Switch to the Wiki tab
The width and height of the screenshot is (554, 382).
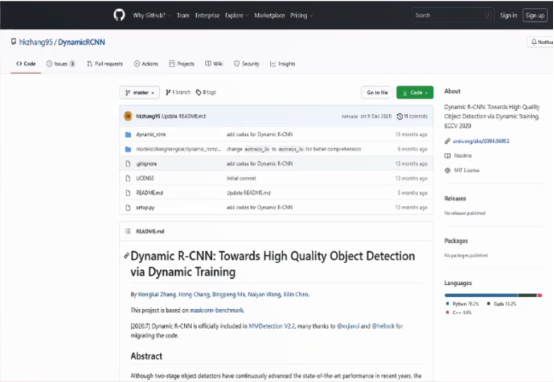tap(214, 64)
